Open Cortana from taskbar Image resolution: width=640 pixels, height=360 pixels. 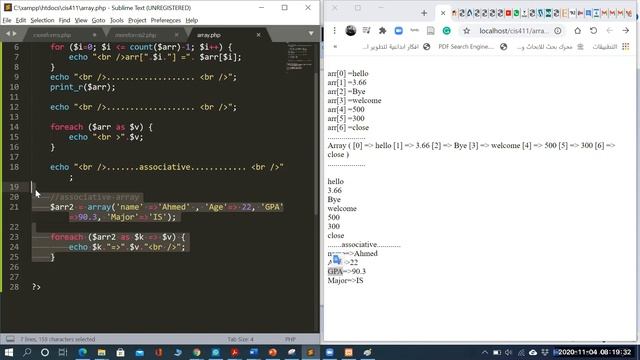45,352
